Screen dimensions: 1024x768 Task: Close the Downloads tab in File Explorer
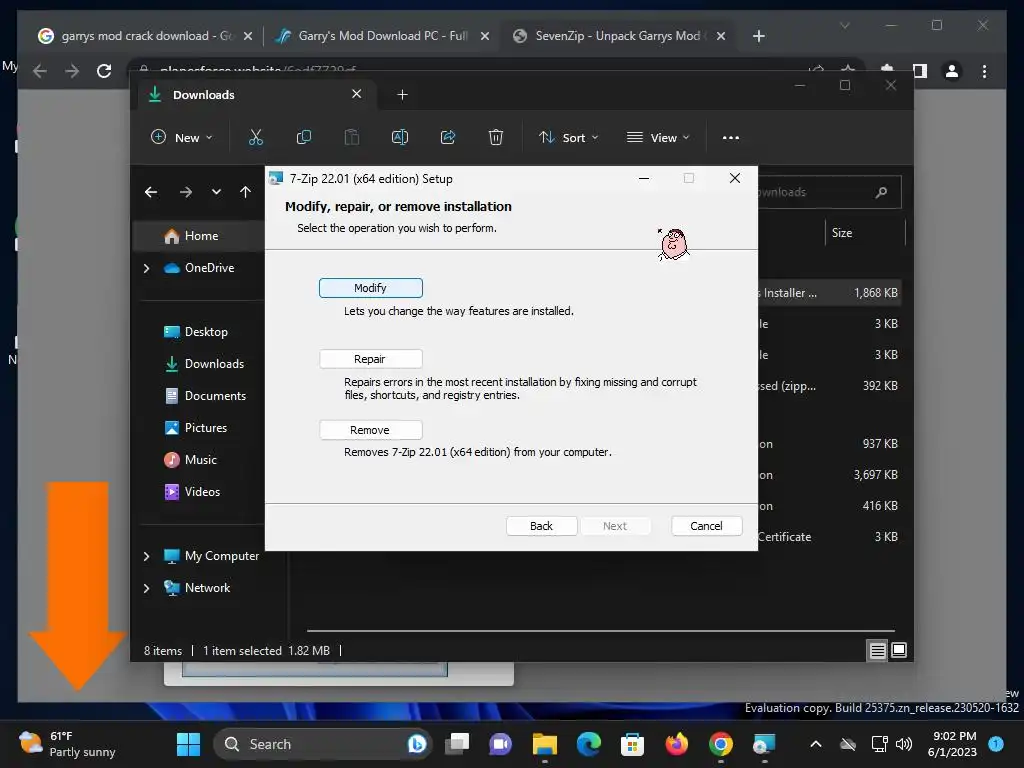point(357,94)
